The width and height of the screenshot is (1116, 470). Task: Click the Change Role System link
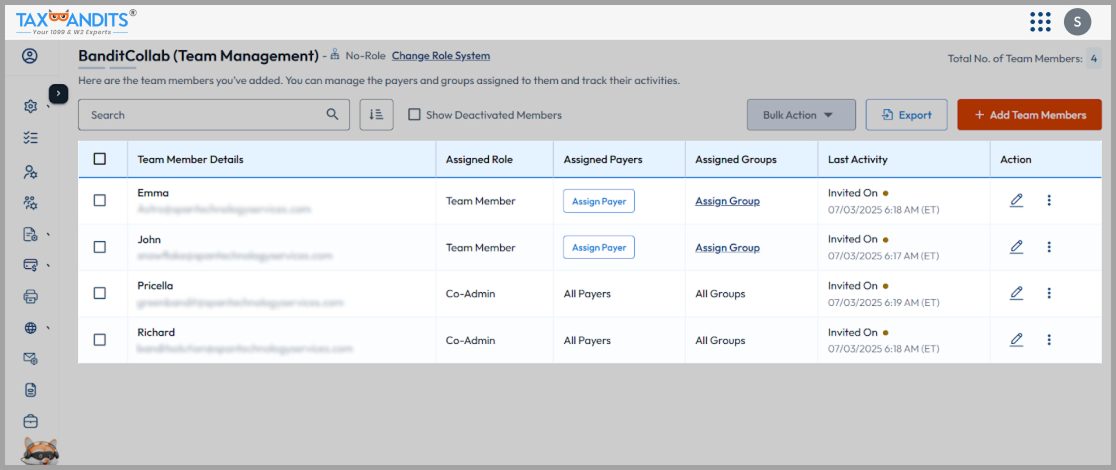click(x=441, y=56)
